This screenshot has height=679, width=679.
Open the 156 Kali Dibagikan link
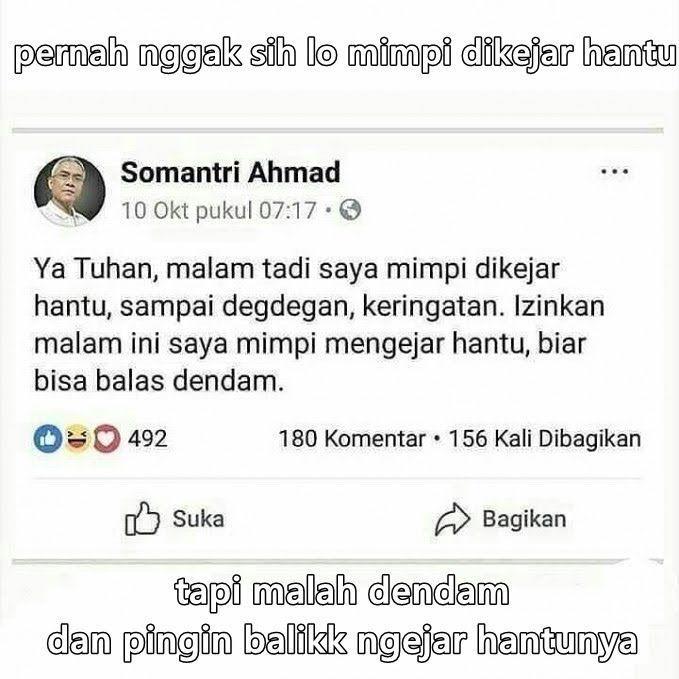click(545, 439)
